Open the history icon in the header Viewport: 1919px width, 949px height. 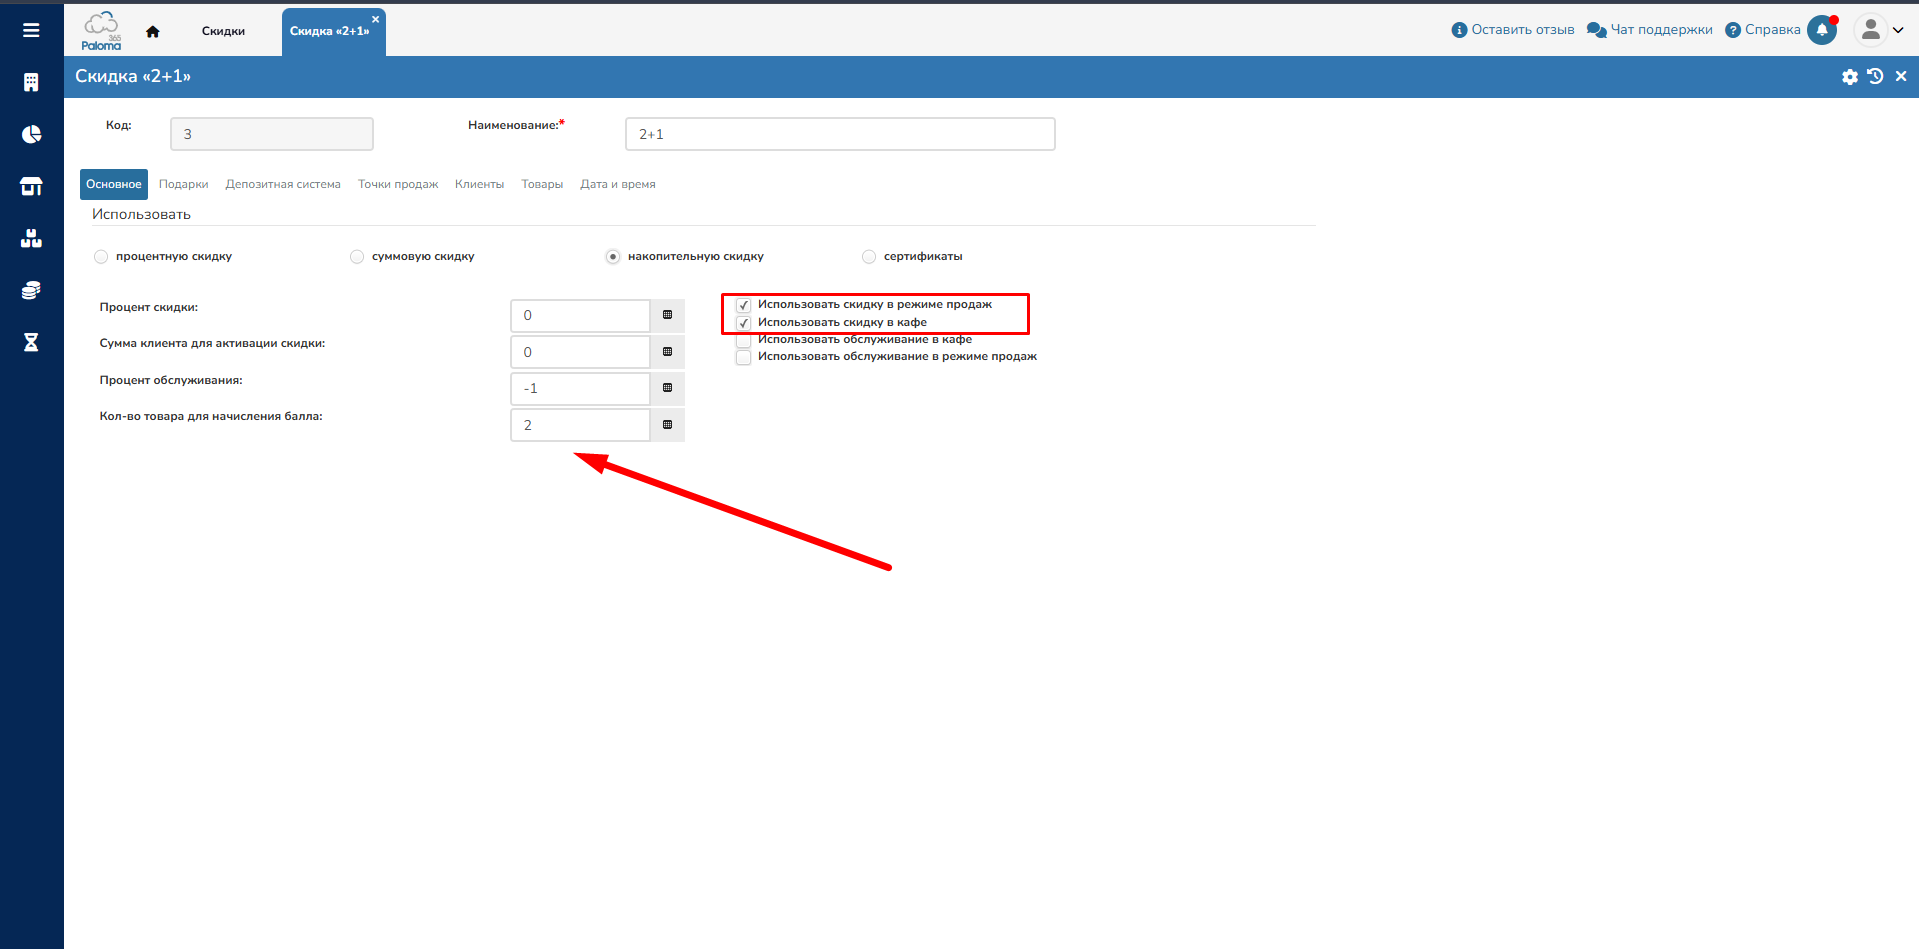1875,77
